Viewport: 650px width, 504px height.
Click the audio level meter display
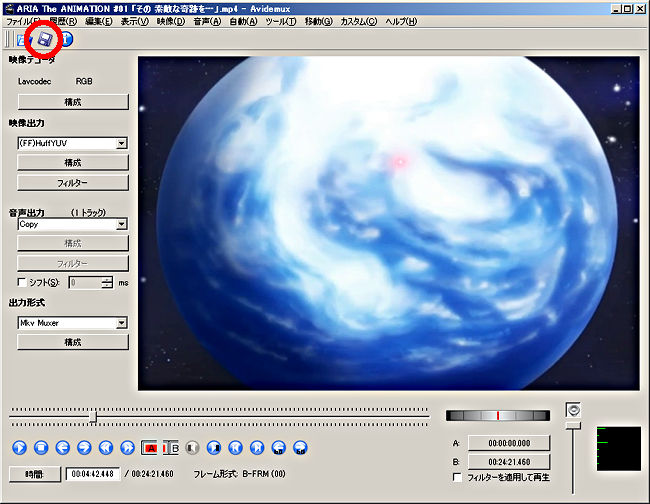pos(618,448)
